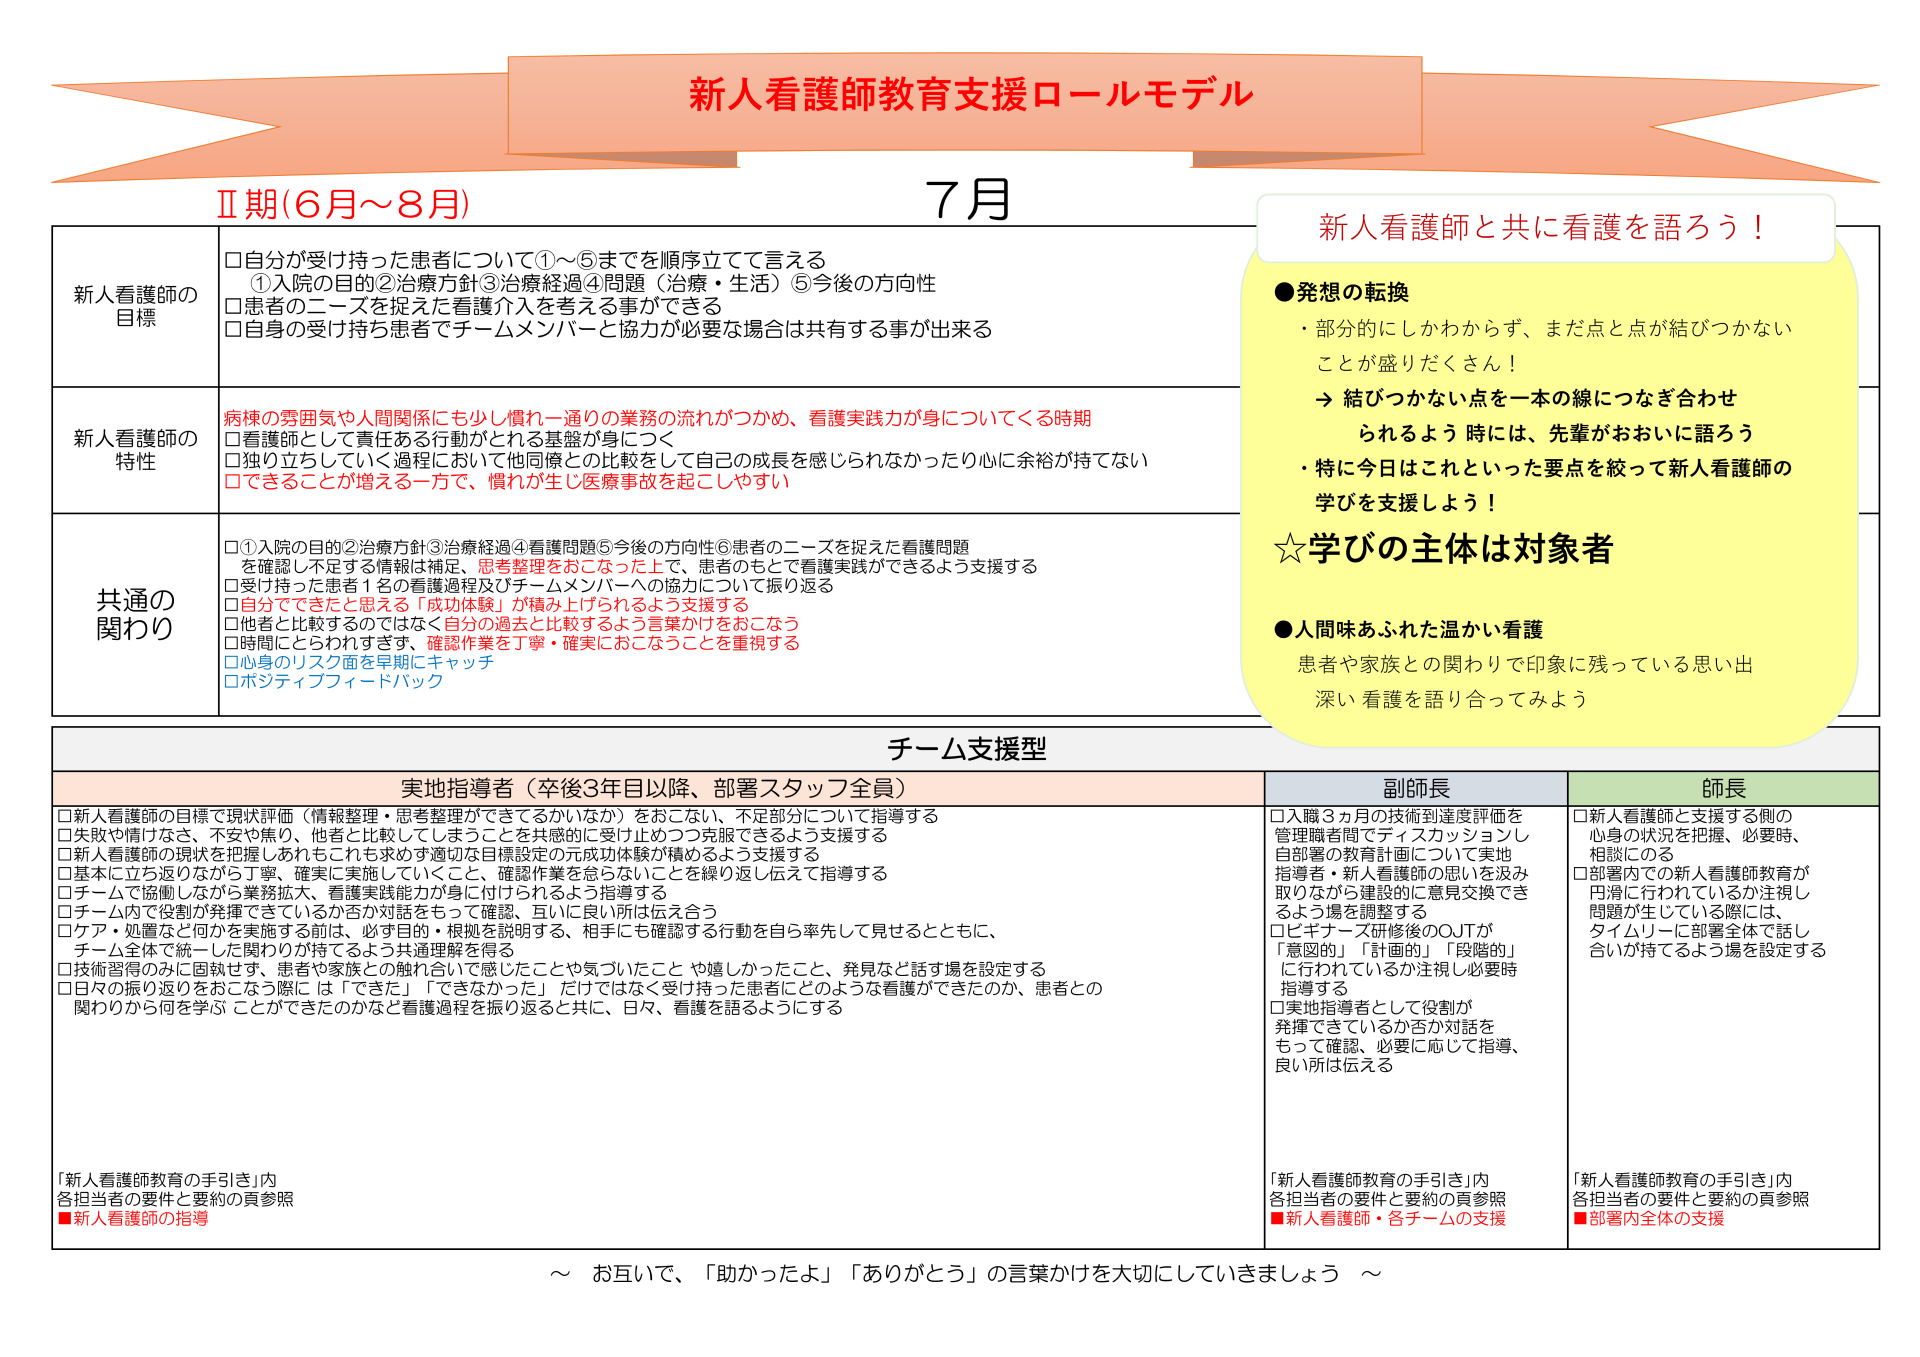Click the line 基本に立ち返りながら丁寧
The image size is (1920, 1357).
472,873
